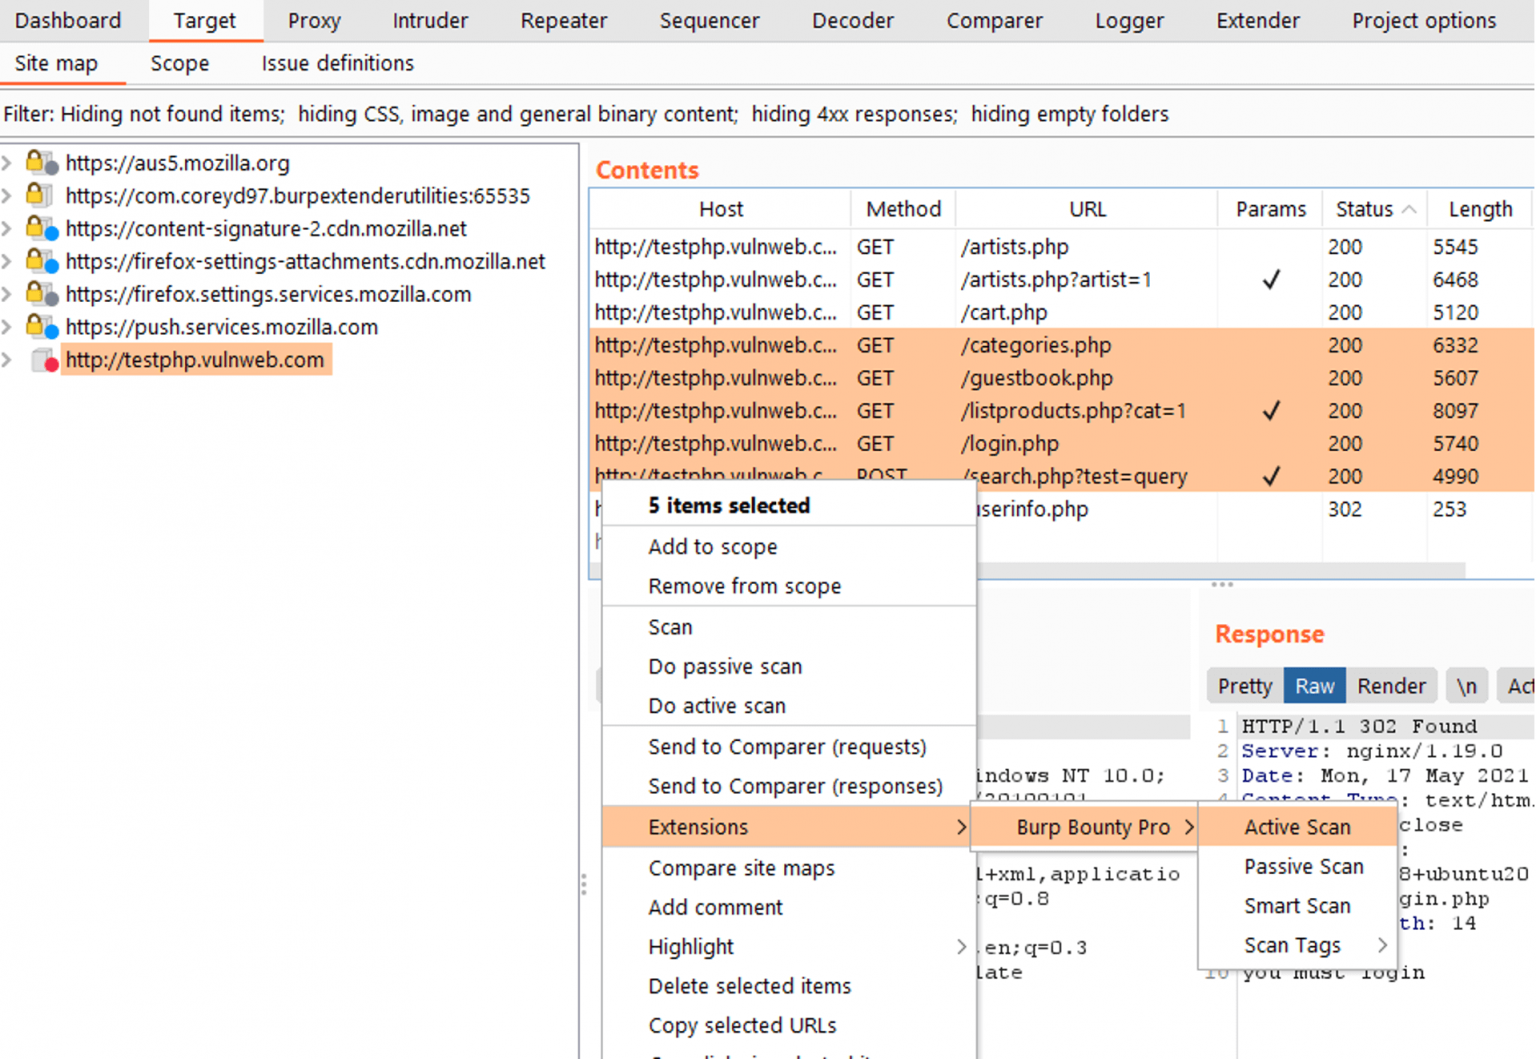Open the Scan Tags submenu arrow
Viewport: 1536px width, 1059px height.
1383,945
